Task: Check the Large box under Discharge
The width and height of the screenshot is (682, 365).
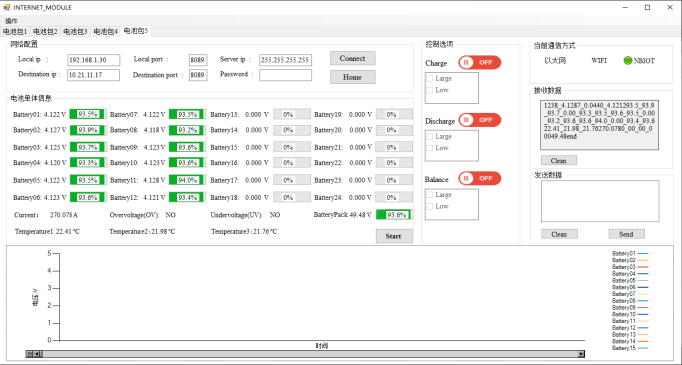Action: [430, 137]
